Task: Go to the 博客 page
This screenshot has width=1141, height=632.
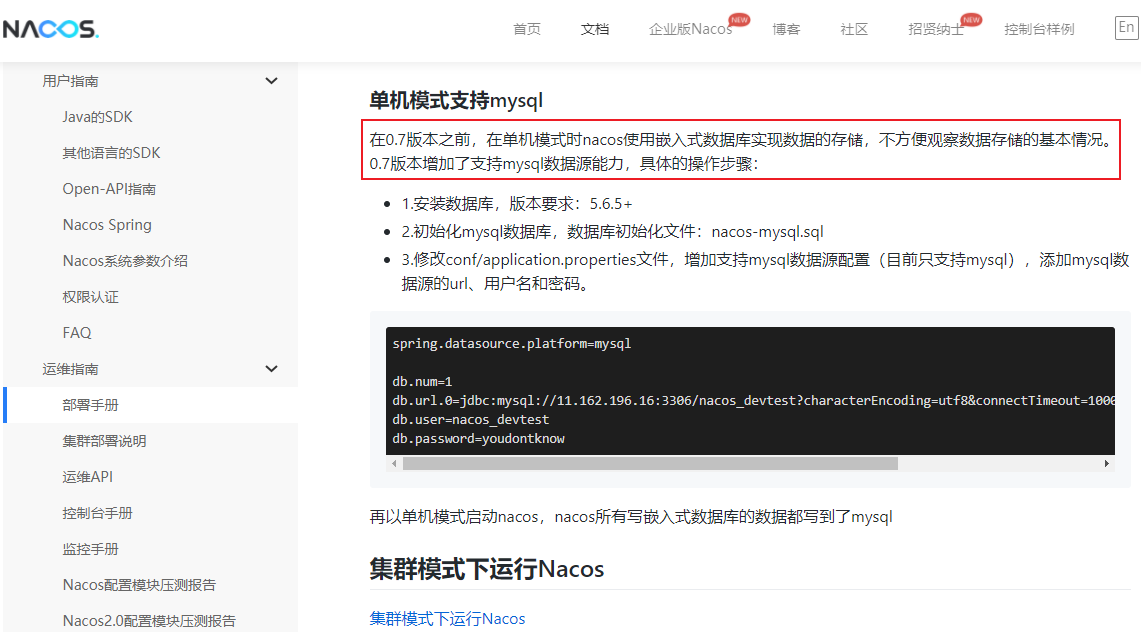Action: (x=786, y=29)
